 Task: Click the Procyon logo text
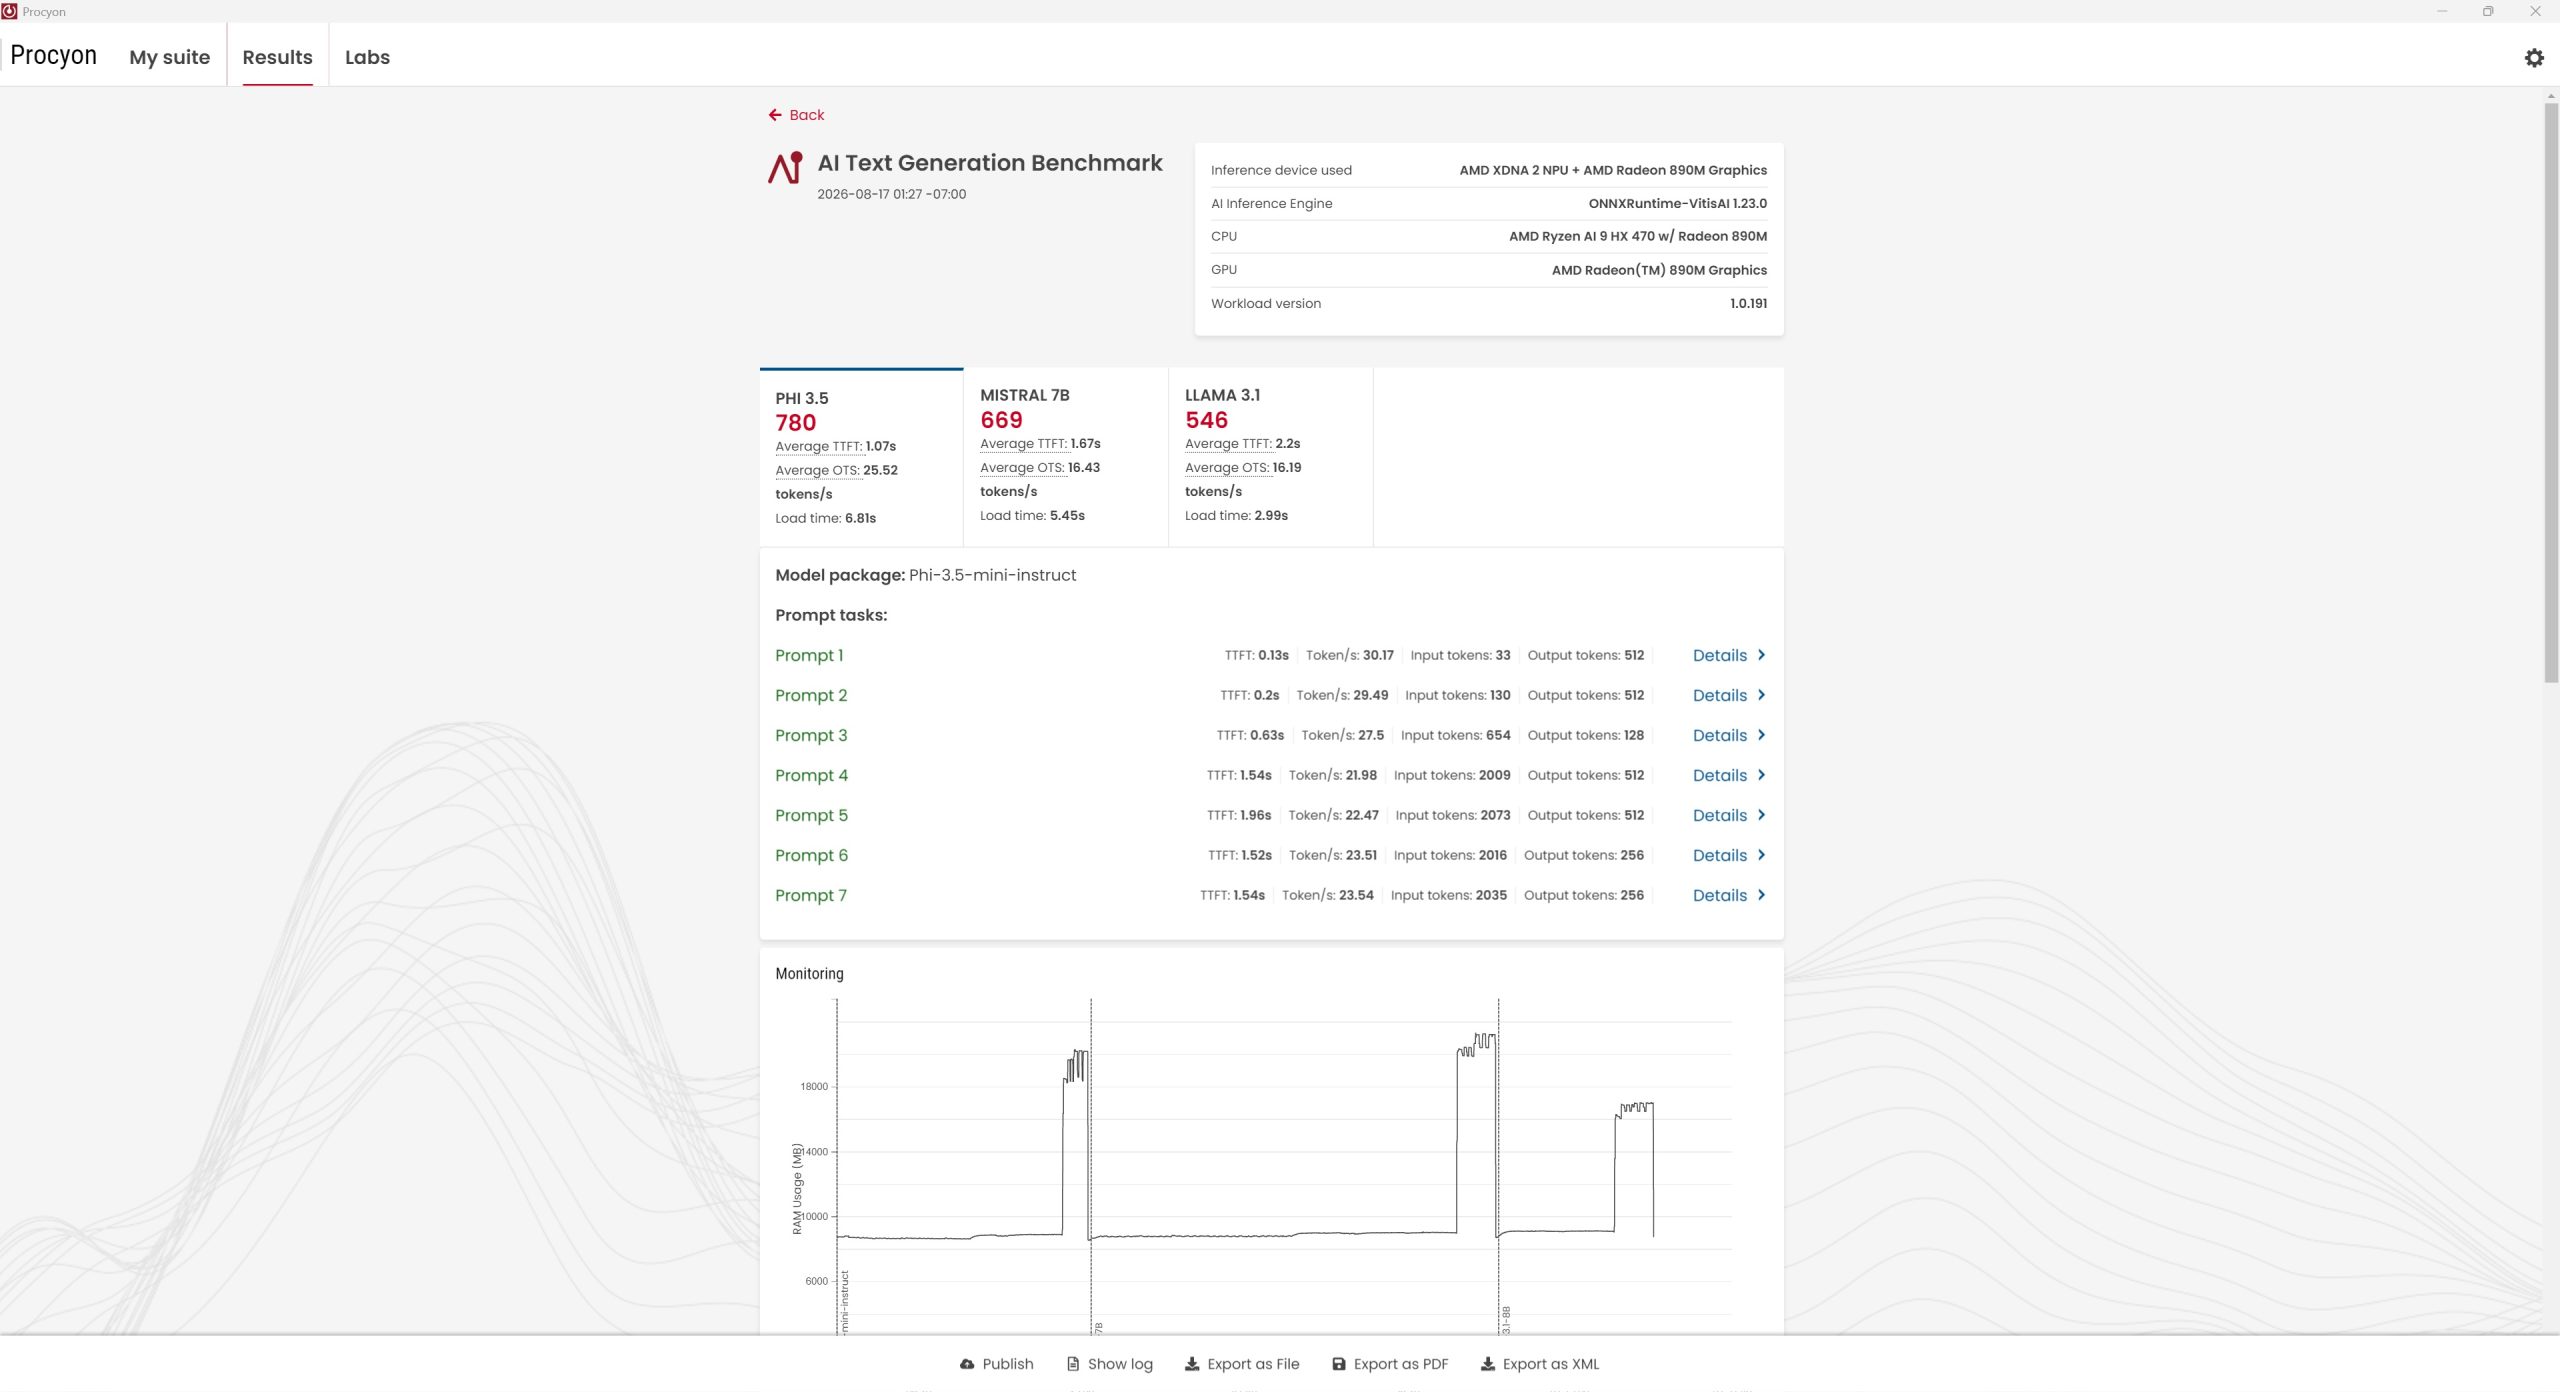(x=53, y=55)
